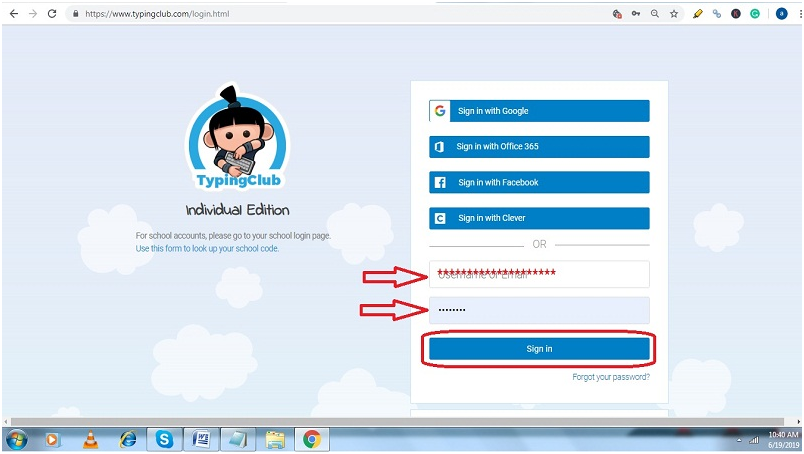804x454 pixels.
Task: Click the Individual Edition heading
Action: point(237,210)
